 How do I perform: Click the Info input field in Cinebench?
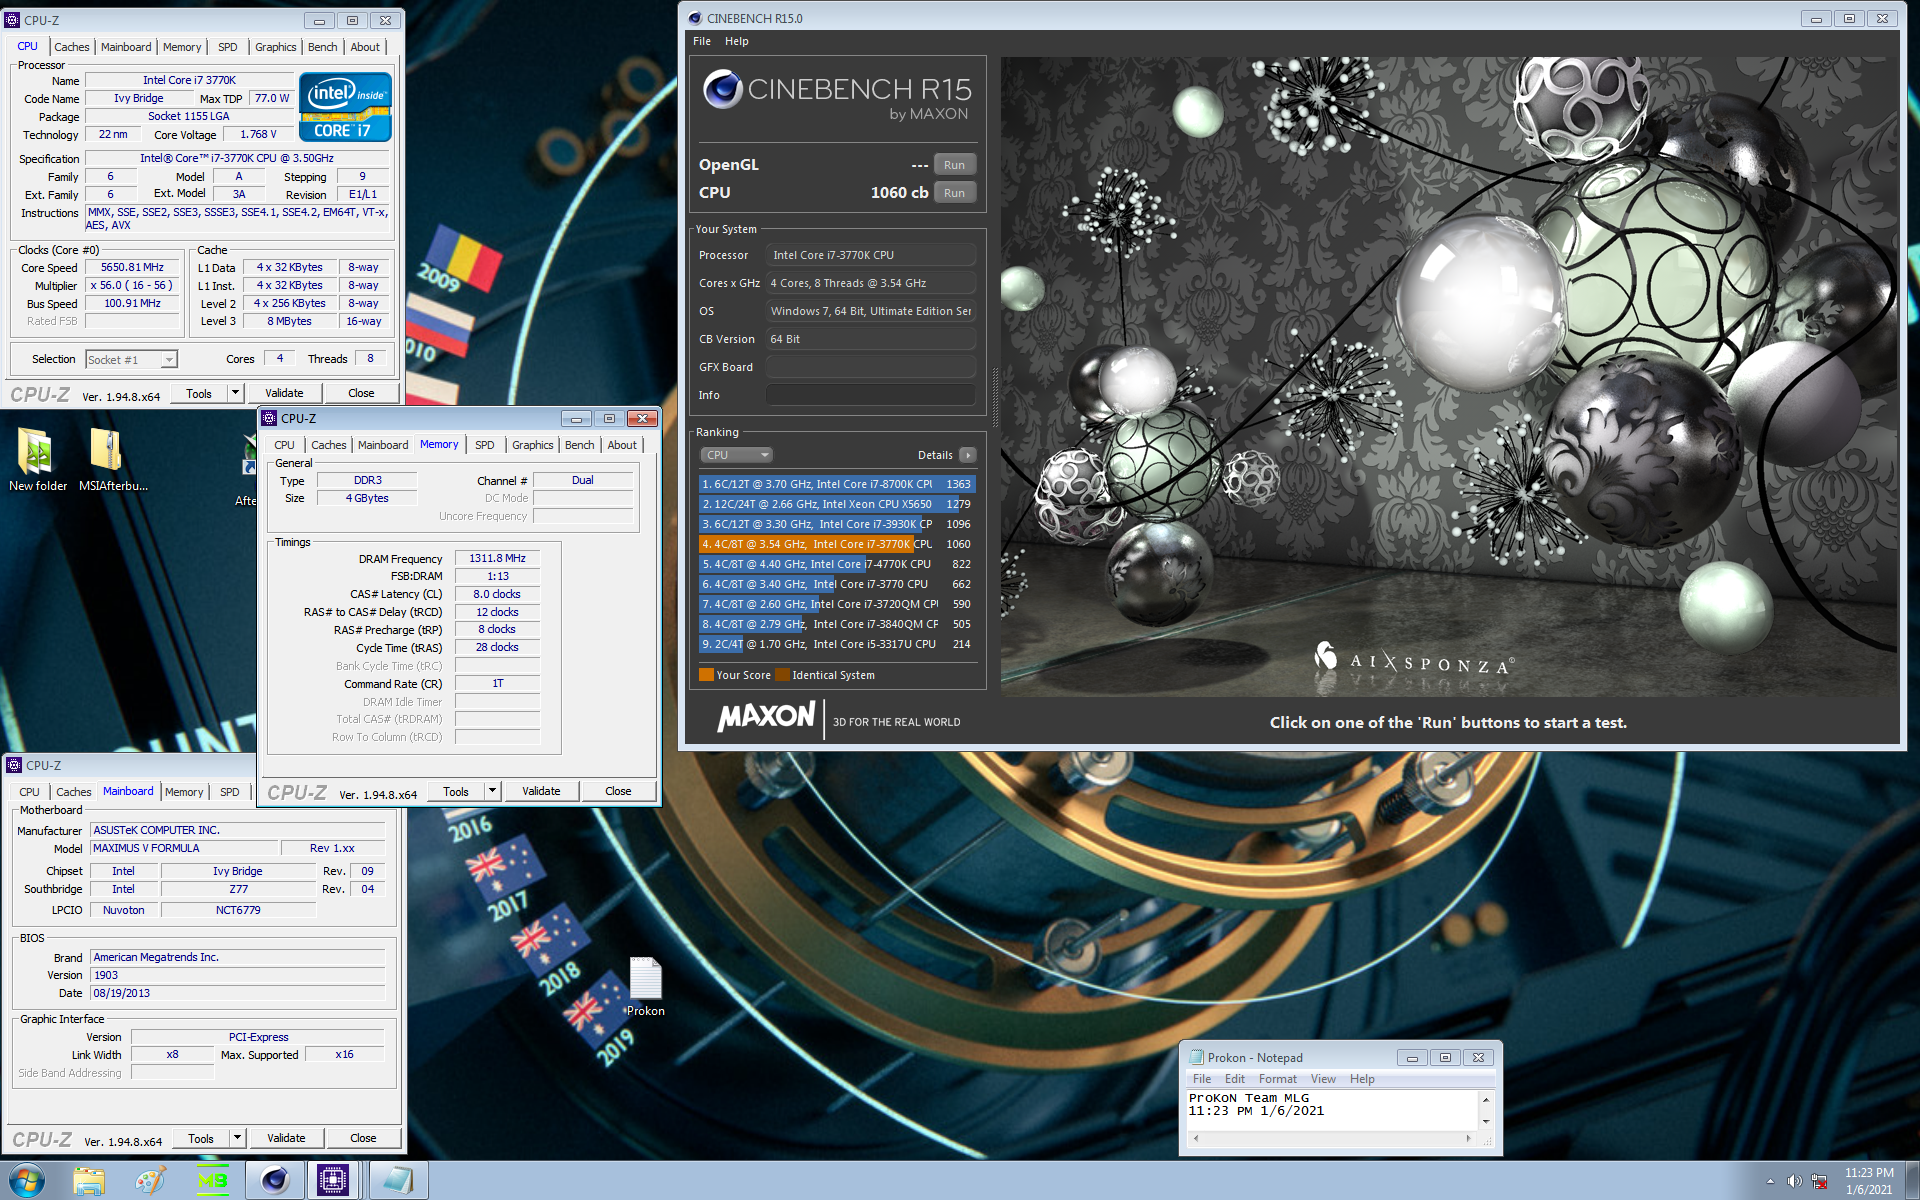tap(871, 395)
